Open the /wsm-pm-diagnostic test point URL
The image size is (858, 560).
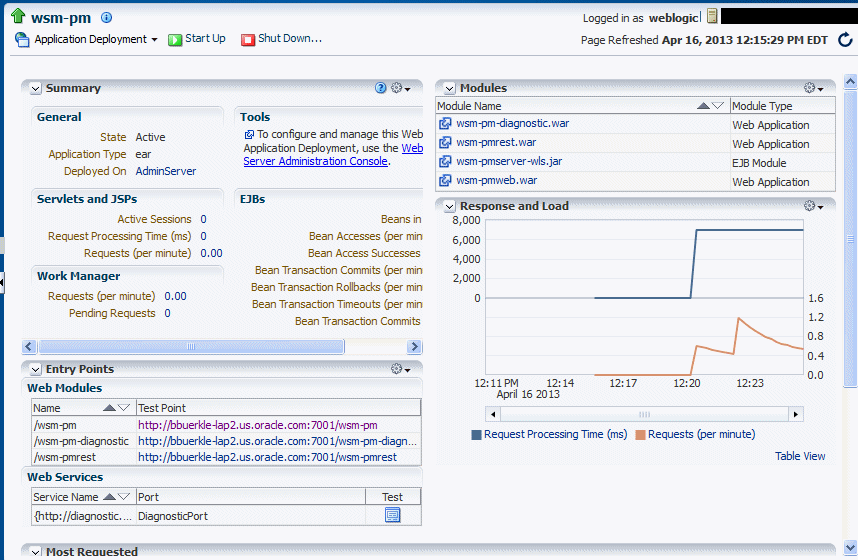pos(277,441)
